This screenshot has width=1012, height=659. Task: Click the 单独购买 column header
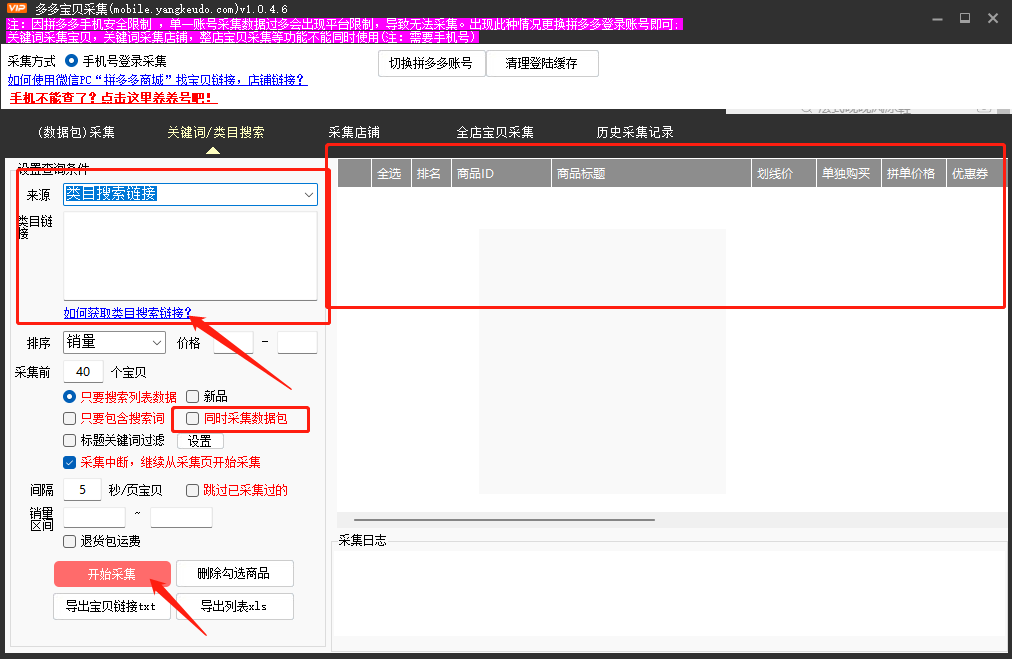click(x=849, y=173)
